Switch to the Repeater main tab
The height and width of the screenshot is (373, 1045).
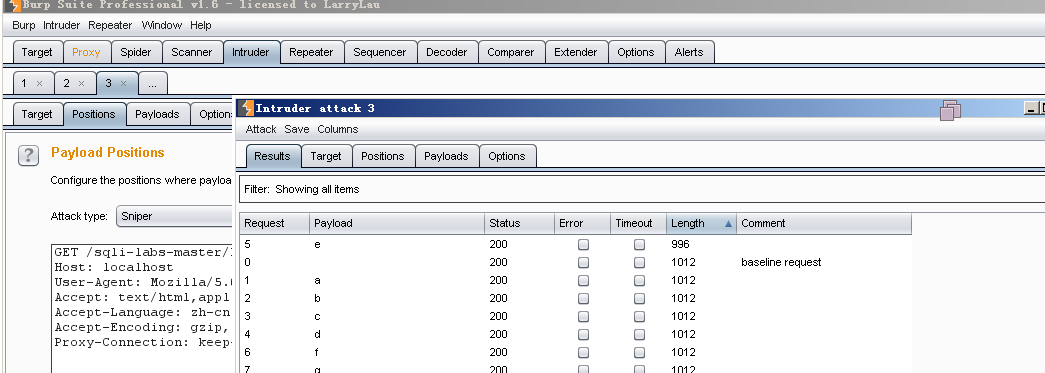pyautogui.click(x=311, y=52)
